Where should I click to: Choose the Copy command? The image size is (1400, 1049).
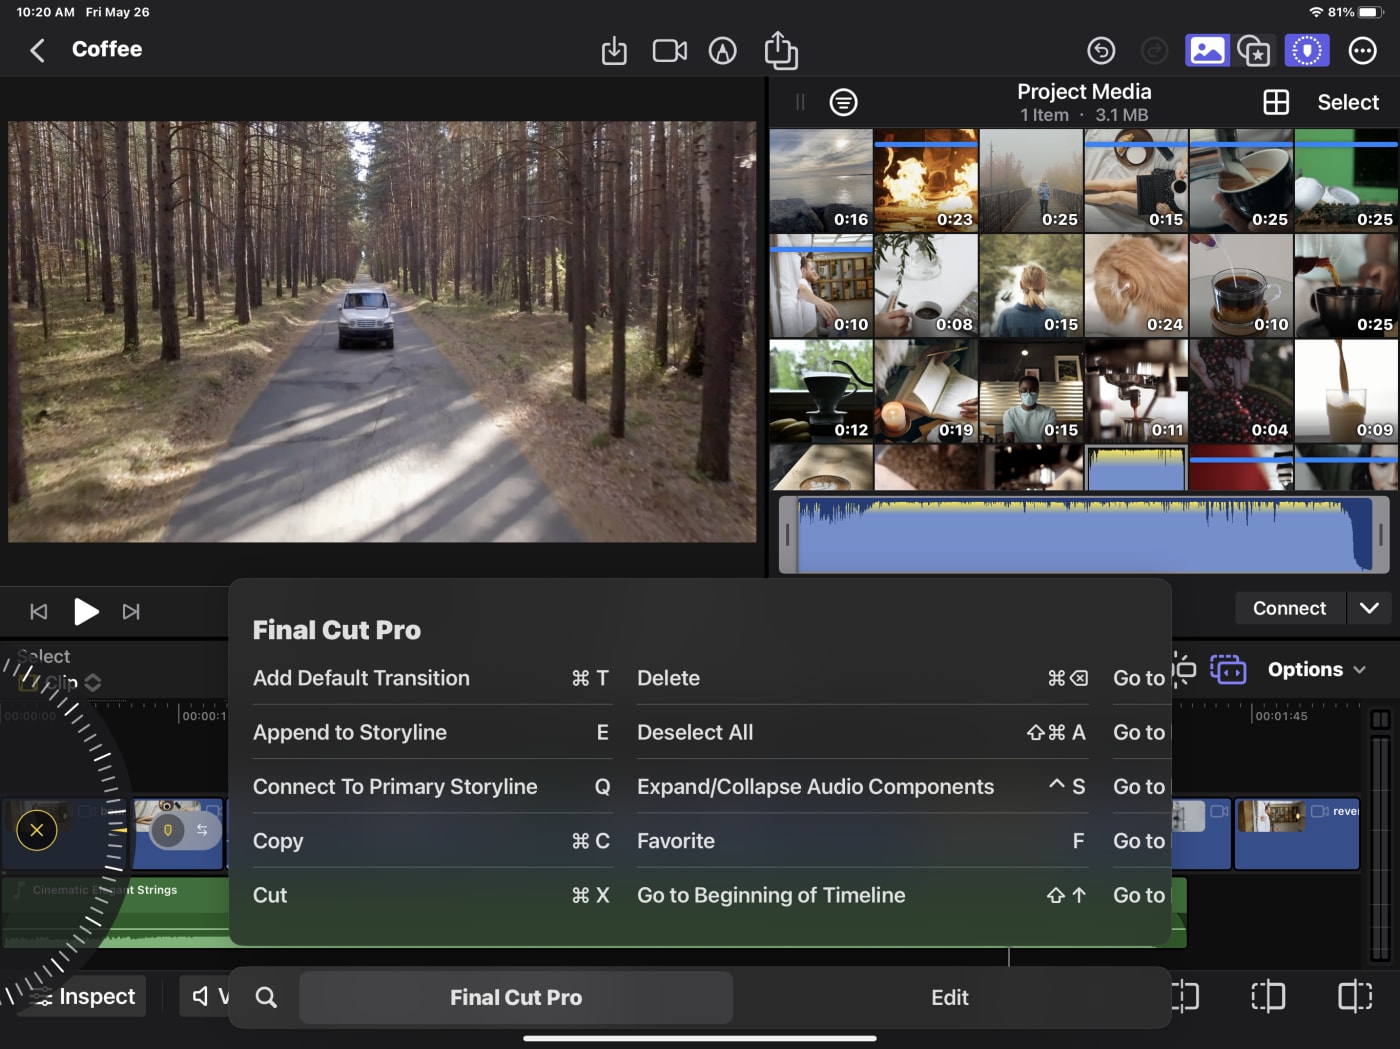(431, 841)
